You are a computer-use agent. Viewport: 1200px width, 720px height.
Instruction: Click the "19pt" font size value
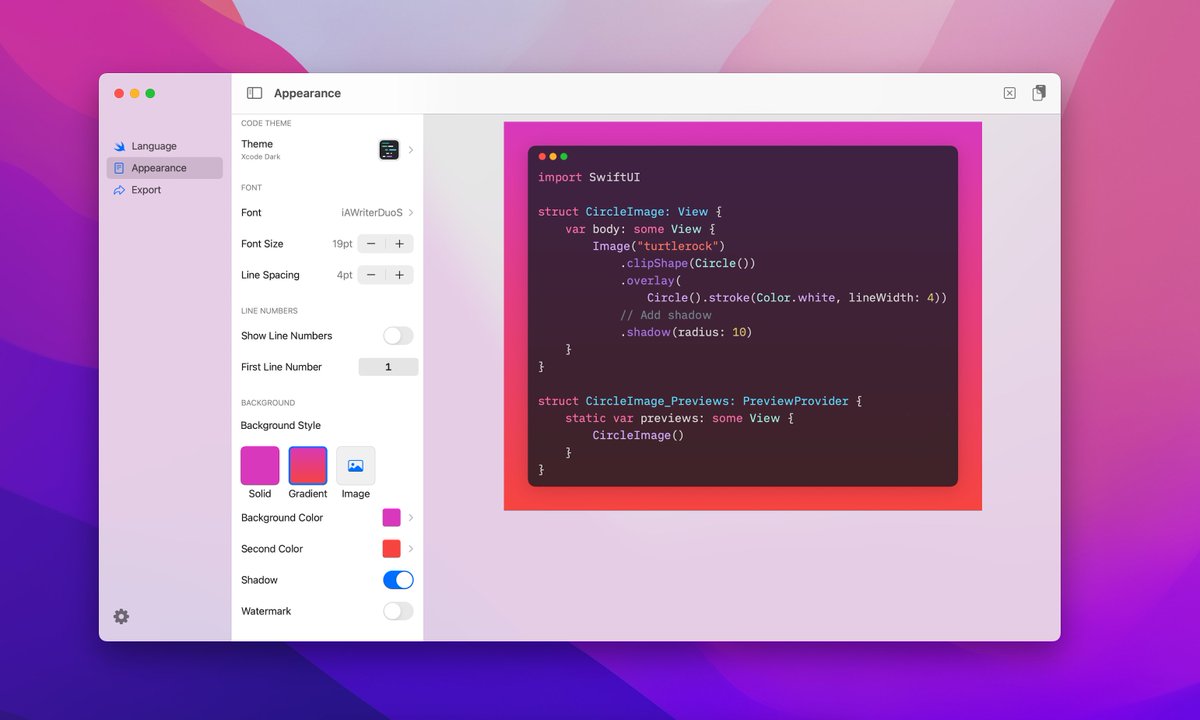coord(343,244)
